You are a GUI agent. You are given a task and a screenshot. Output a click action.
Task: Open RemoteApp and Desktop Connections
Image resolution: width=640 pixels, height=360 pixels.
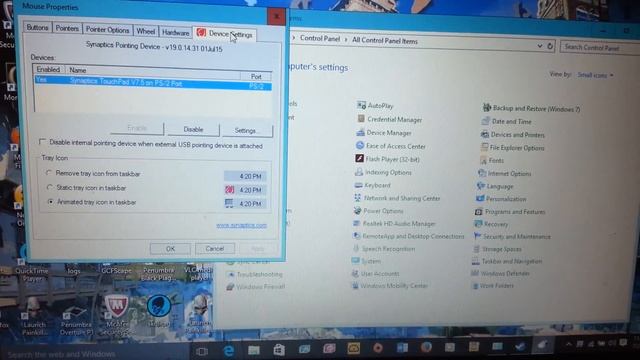409,236
